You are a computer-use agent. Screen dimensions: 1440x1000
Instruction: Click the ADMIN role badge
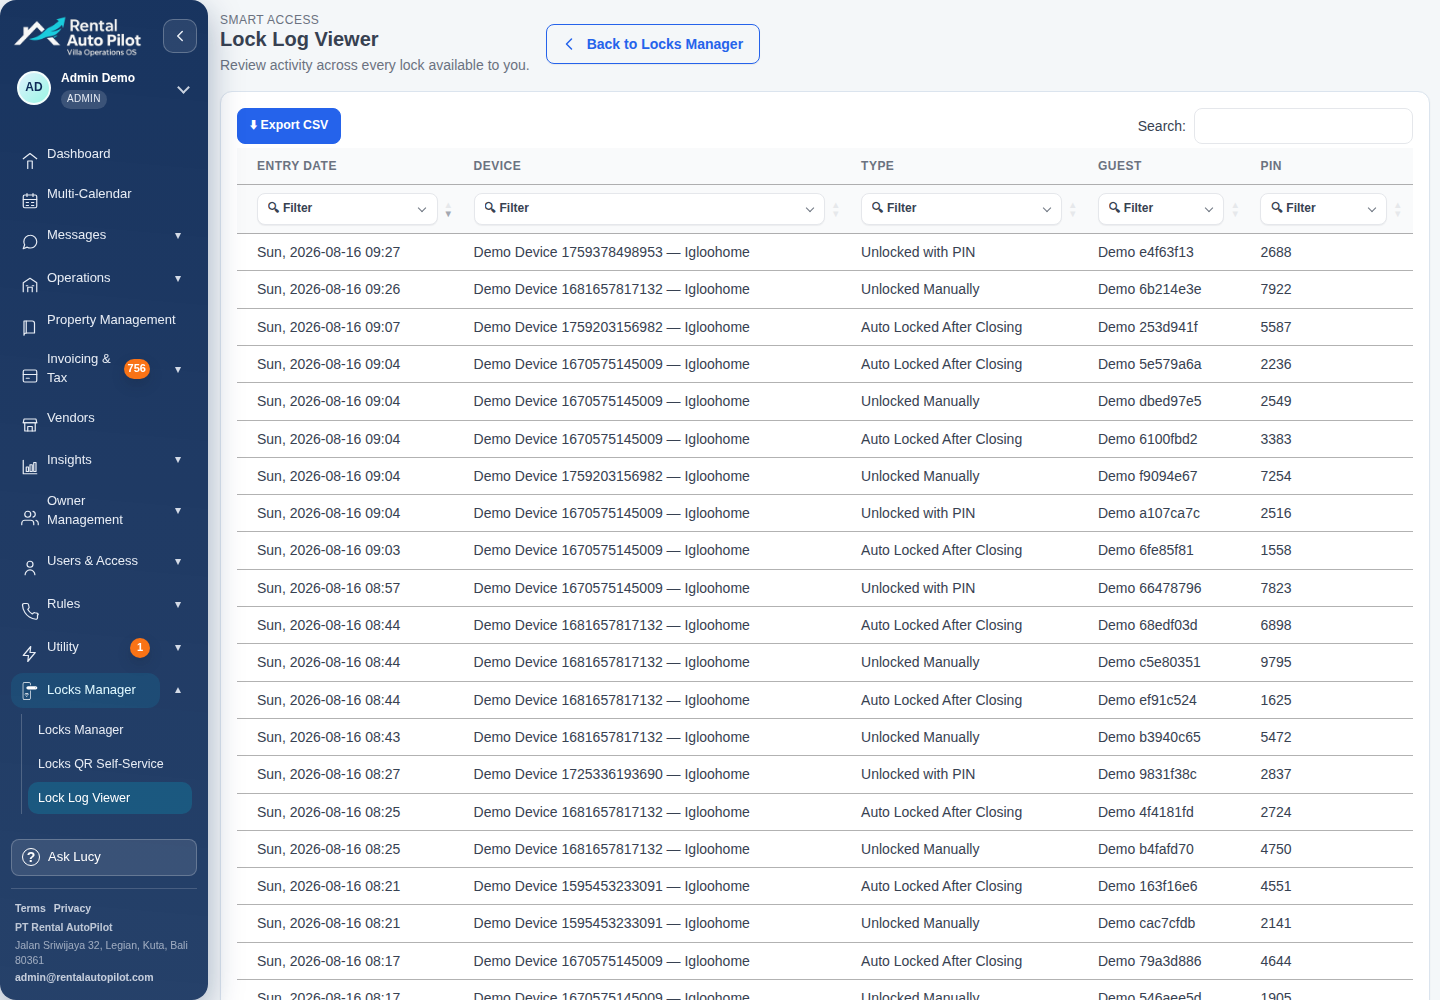pos(84,99)
